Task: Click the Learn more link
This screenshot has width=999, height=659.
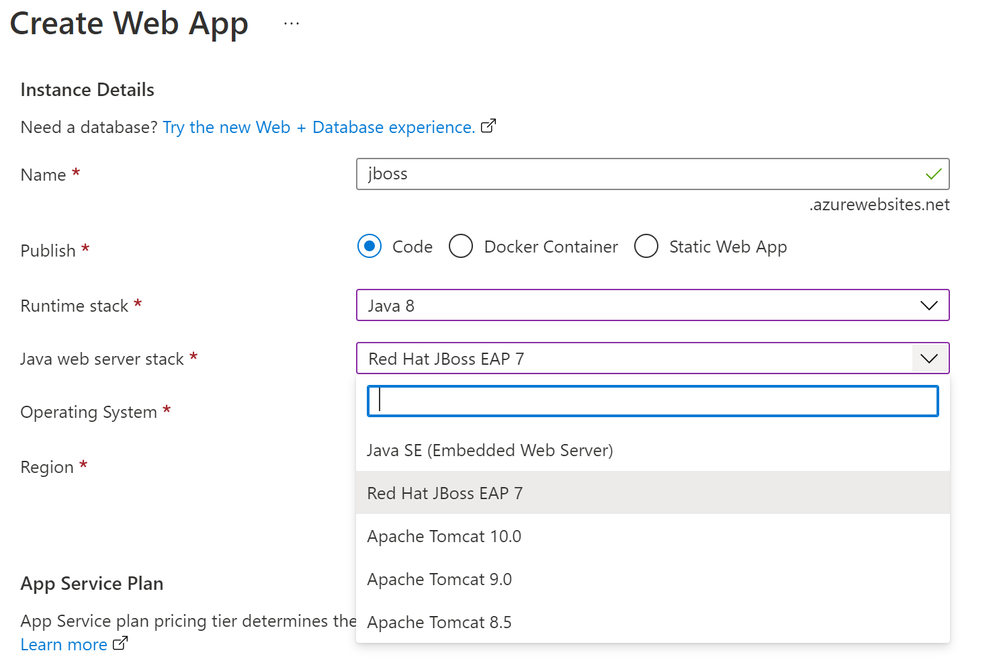Action: (x=63, y=644)
